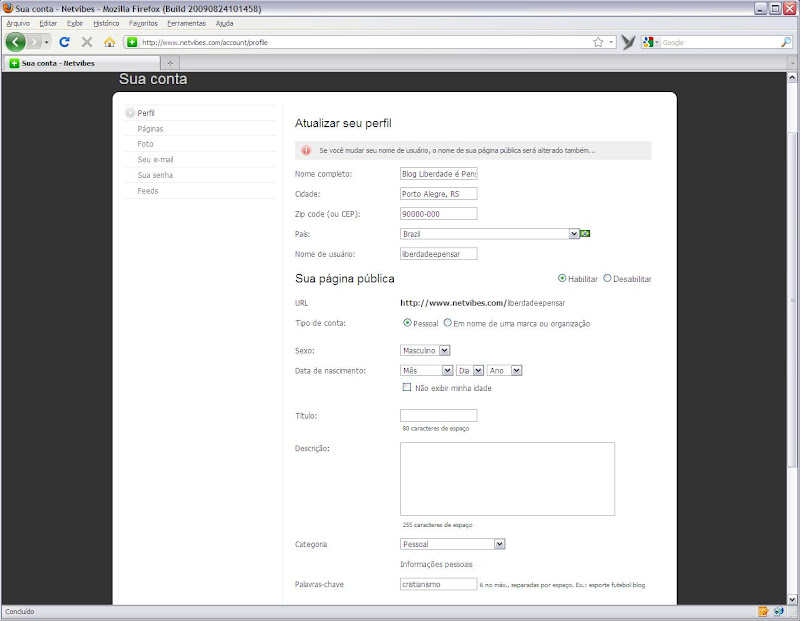Click the page scrollbar up arrow
This screenshot has width=800, height=621.
pos(792,78)
